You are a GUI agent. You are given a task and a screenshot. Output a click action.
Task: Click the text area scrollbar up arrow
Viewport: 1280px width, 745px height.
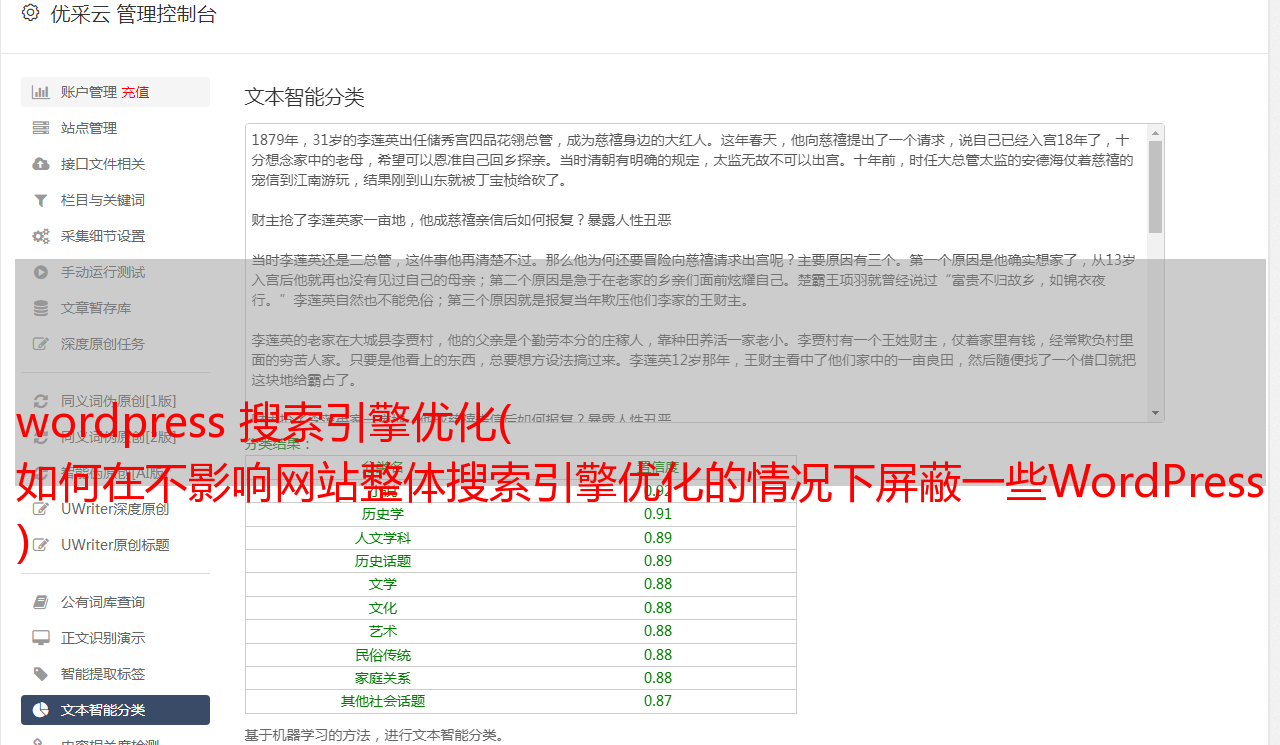click(x=1156, y=133)
